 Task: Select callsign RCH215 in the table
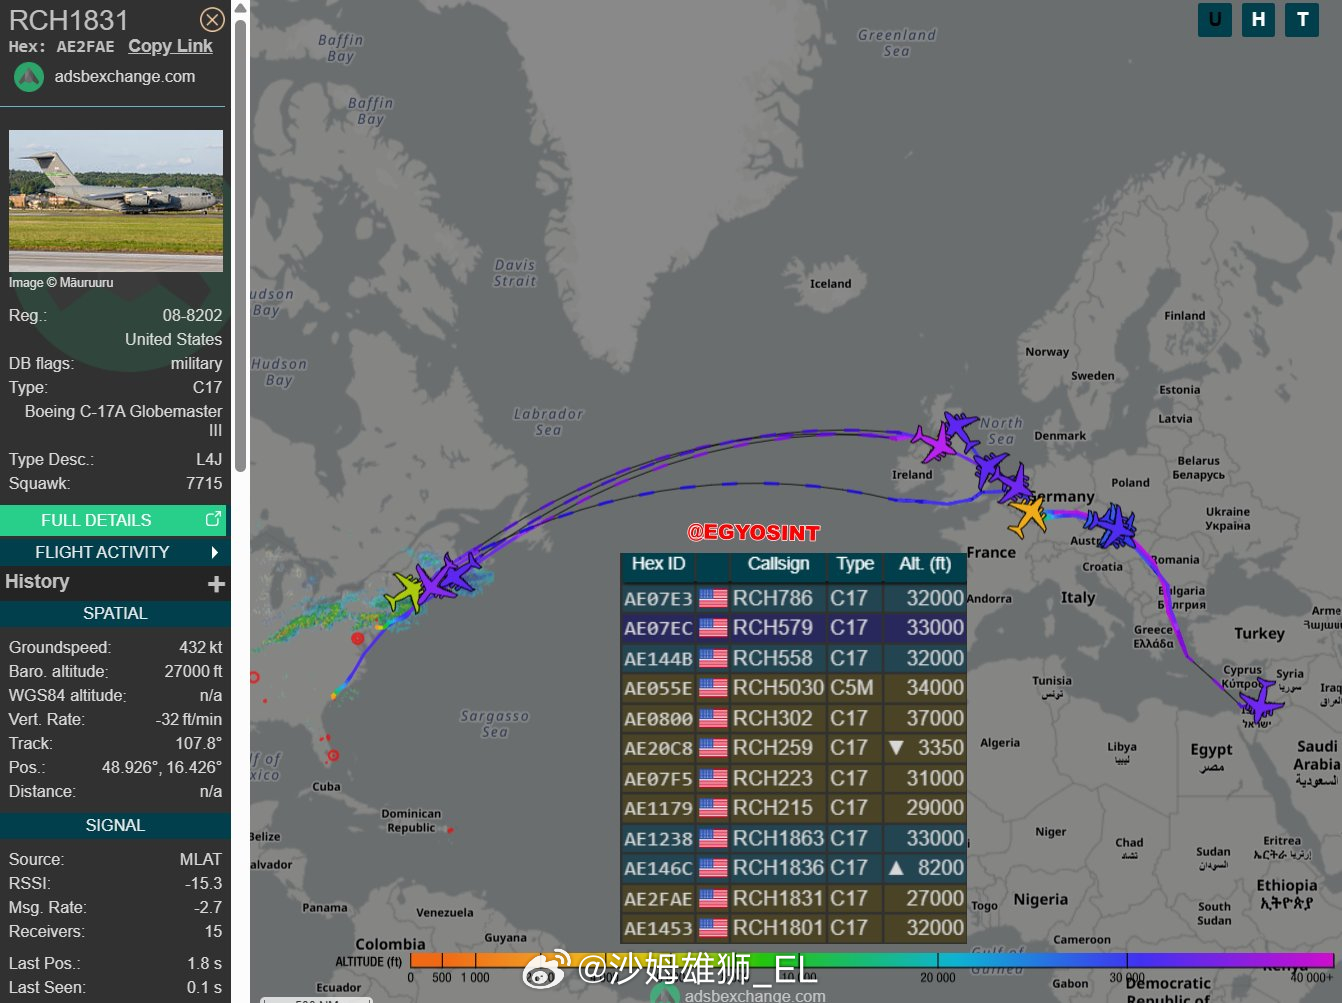[773, 808]
